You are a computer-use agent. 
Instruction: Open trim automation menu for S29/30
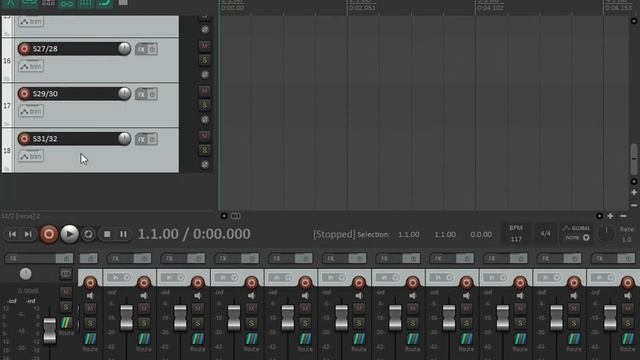31,111
